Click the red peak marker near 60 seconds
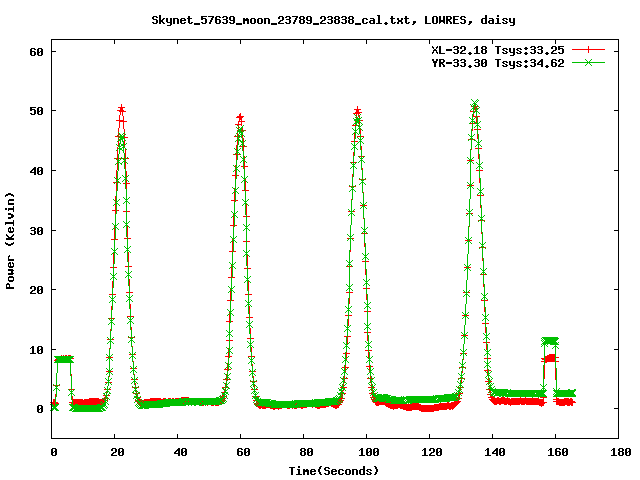The height and width of the screenshot is (480, 640). tap(240, 118)
